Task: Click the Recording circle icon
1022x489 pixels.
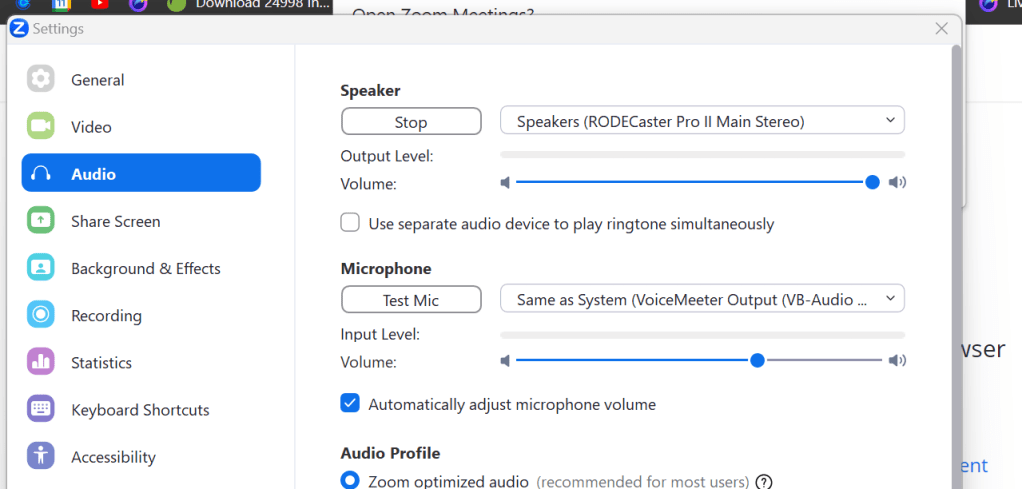Action: point(40,315)
